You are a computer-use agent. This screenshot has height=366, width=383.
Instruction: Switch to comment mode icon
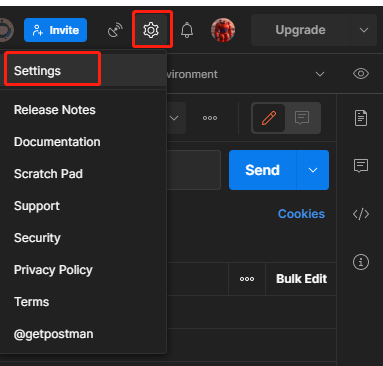tap(302, 118)
